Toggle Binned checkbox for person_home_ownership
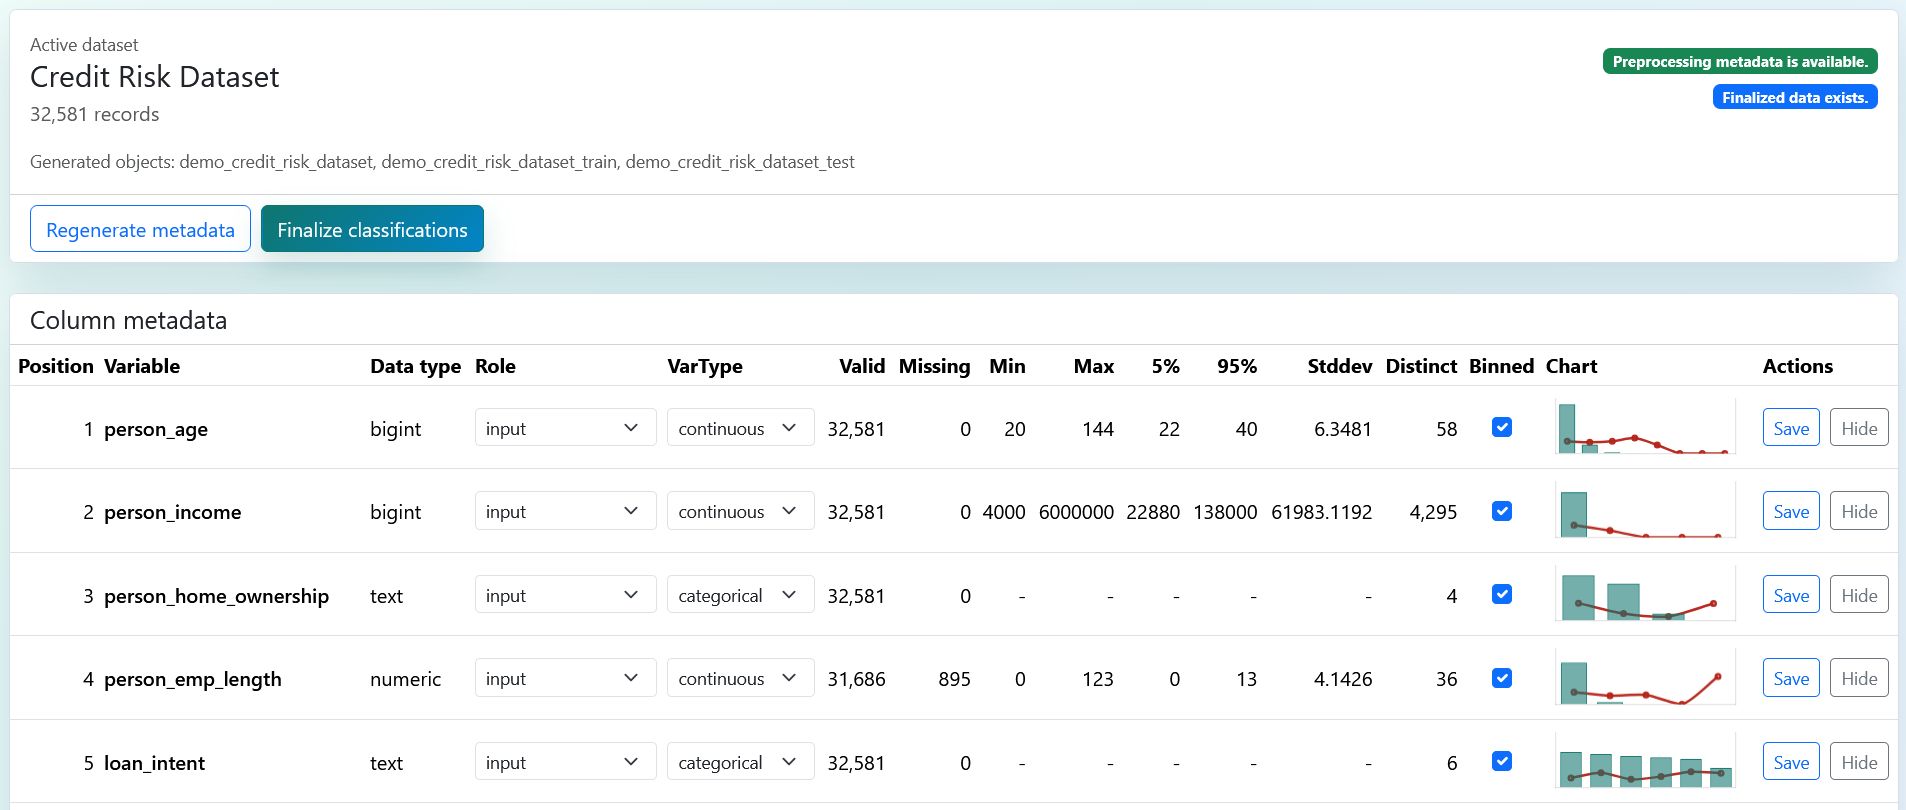Image resolution: width=1906 pixels, height=810 pixels. pyautogui.click(x=1501, y=594)
